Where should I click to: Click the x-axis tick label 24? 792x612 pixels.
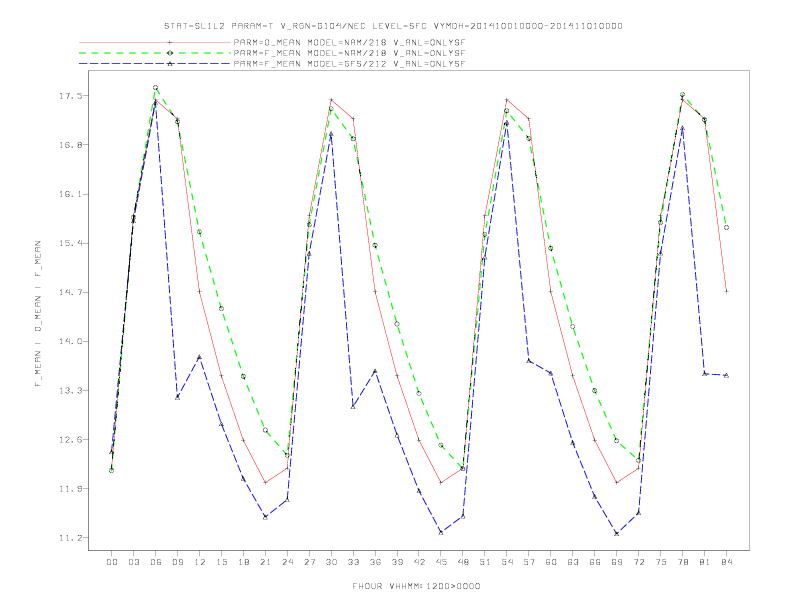point(287,562)
